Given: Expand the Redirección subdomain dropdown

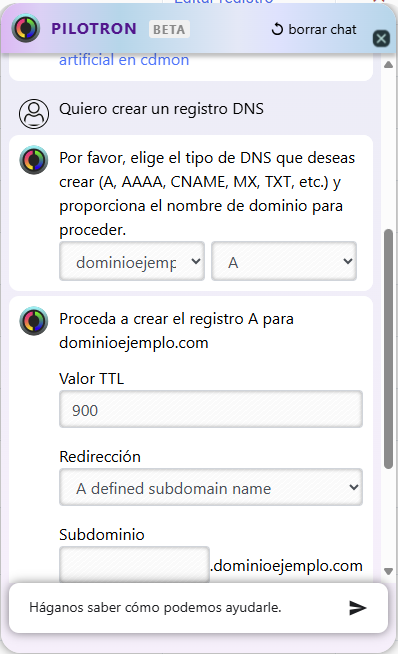Looking at the screenshot, I should (x=211, y=487).
